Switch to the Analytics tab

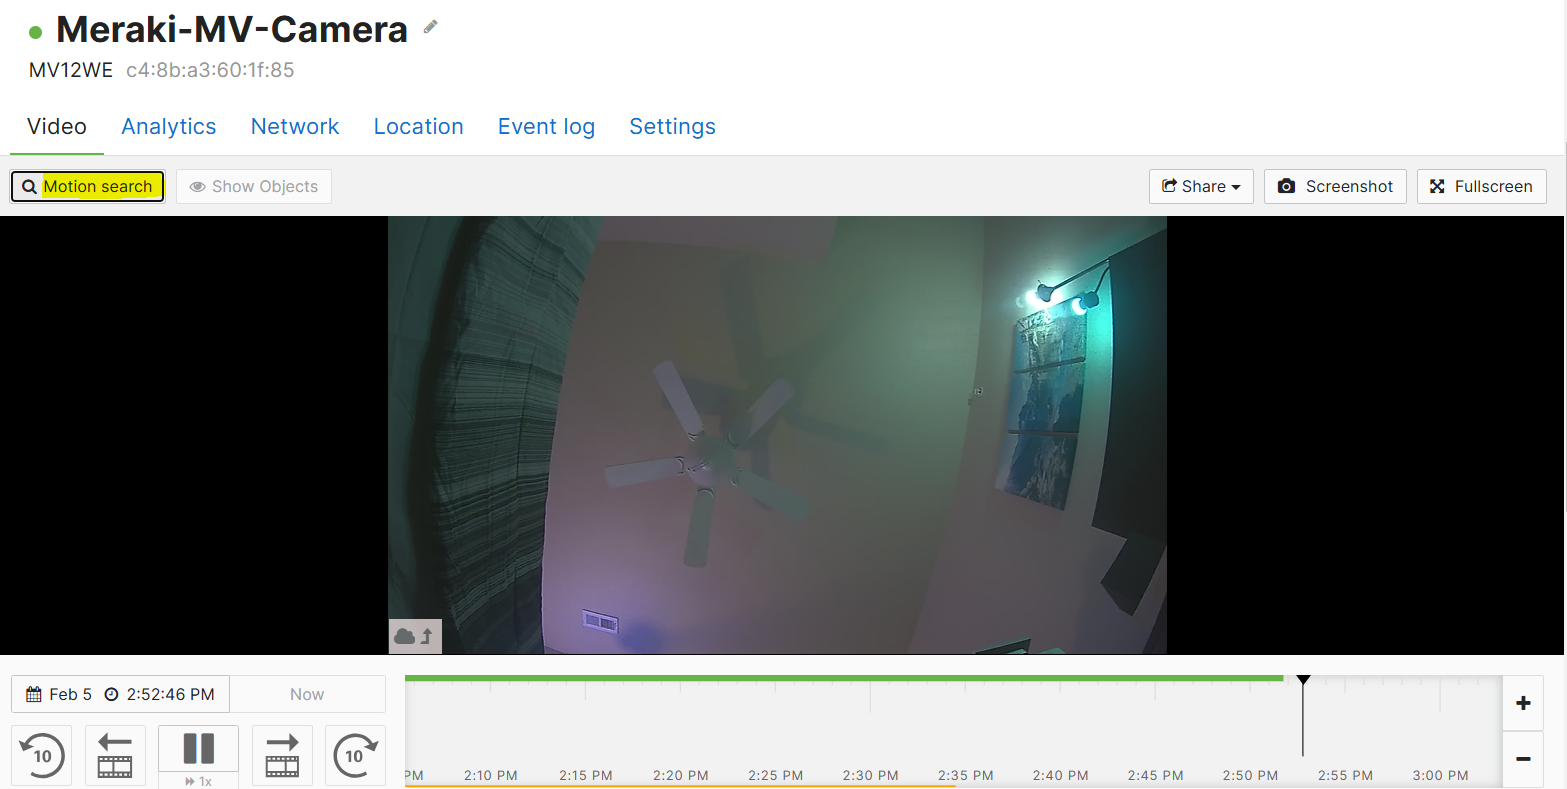pos(169,127)
